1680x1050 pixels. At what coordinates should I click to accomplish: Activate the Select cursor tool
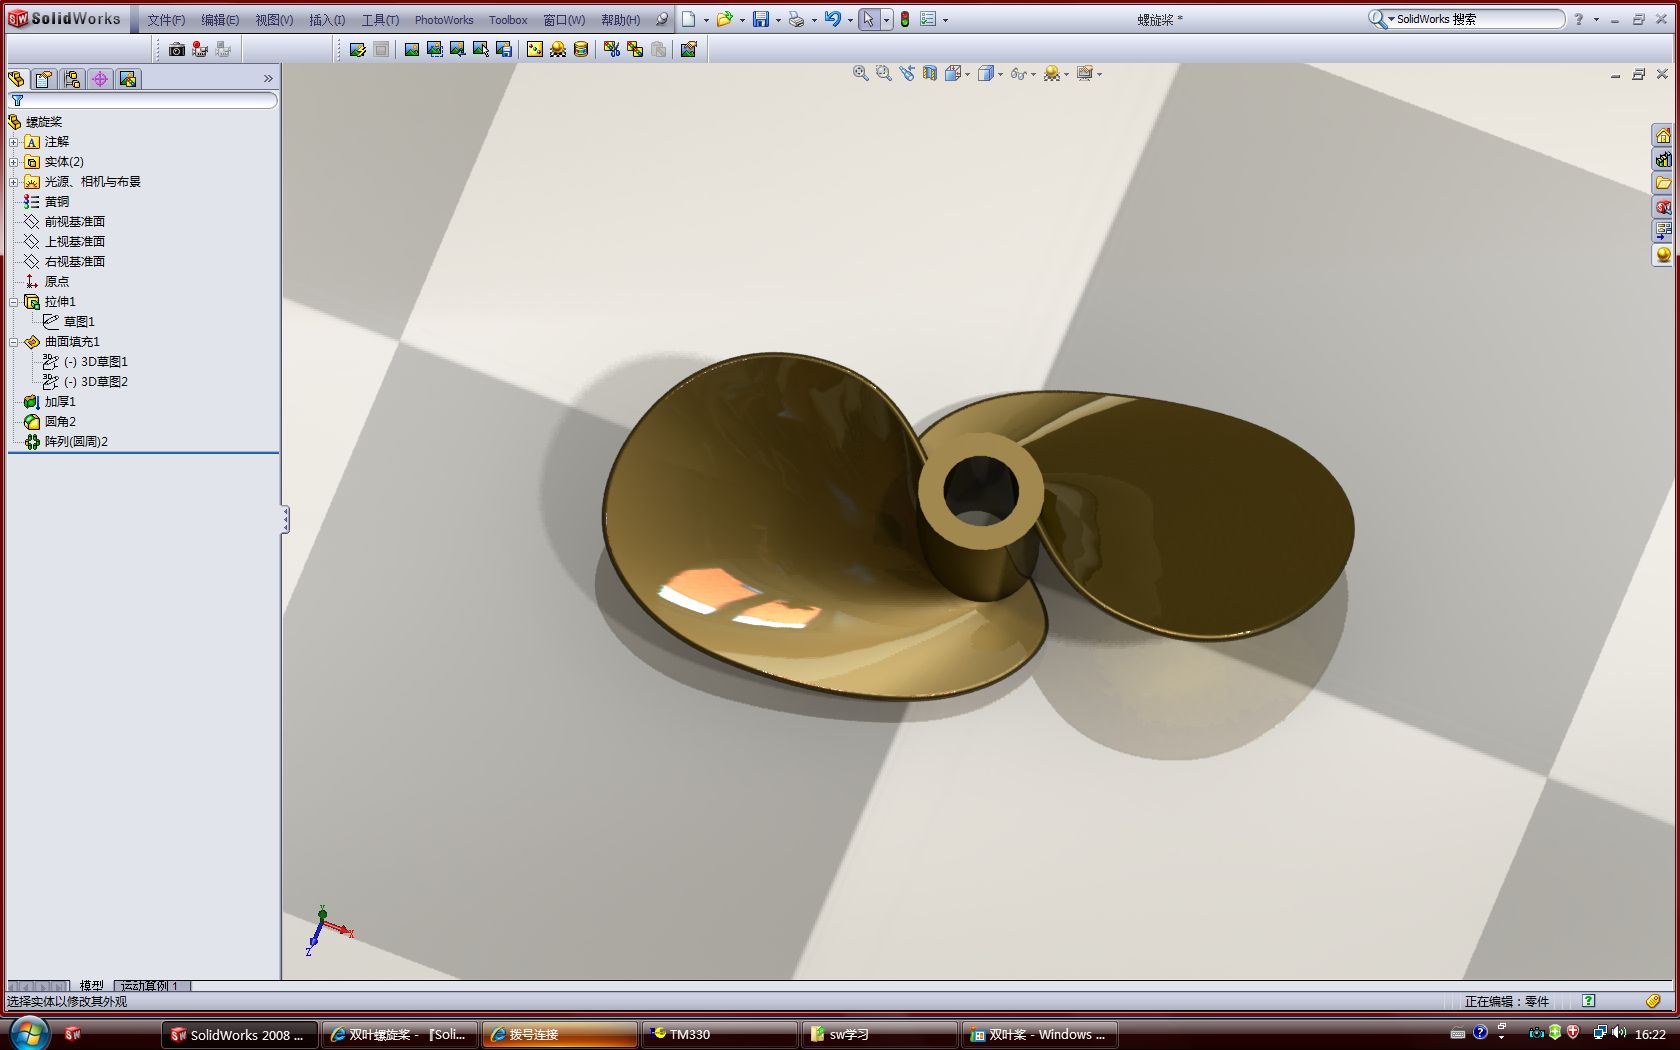868,19
